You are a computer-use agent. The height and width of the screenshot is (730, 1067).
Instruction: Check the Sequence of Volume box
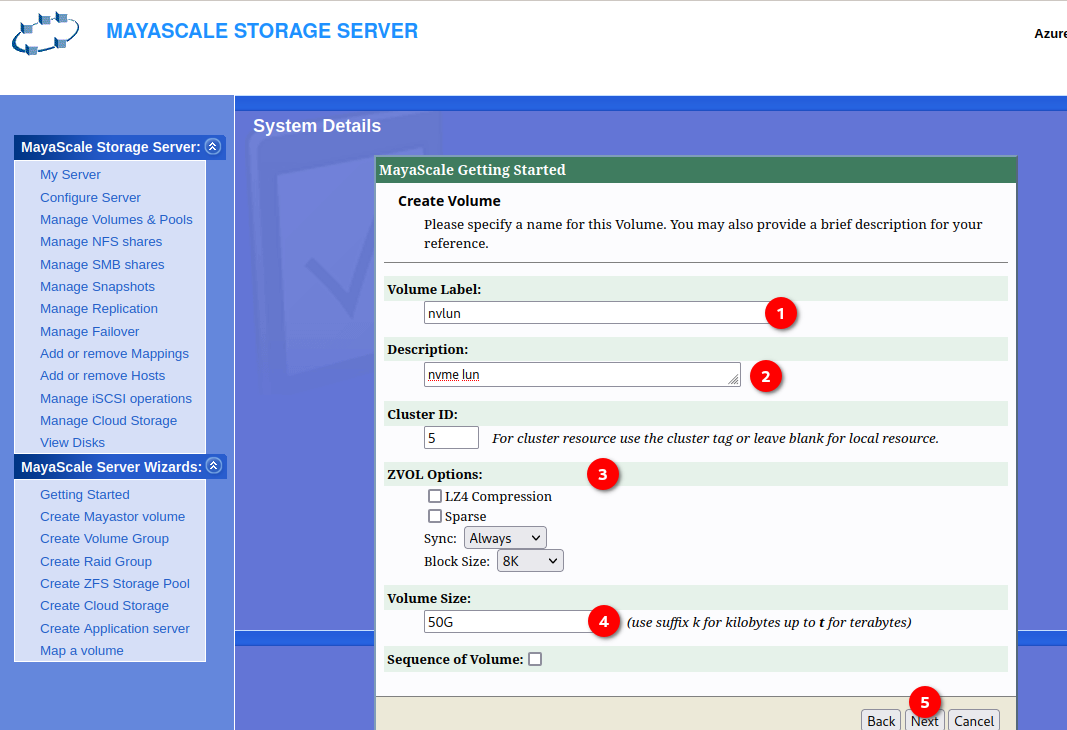point(535,659)
